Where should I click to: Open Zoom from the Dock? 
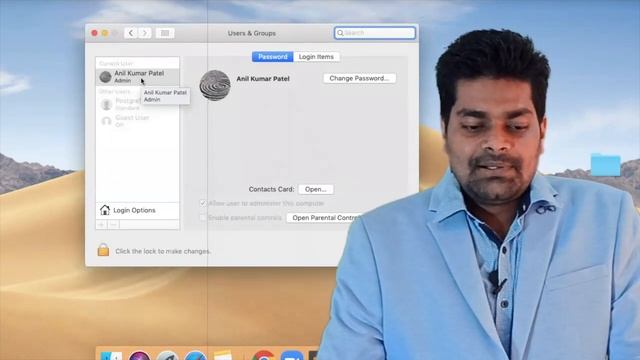[x=292, y=356]
